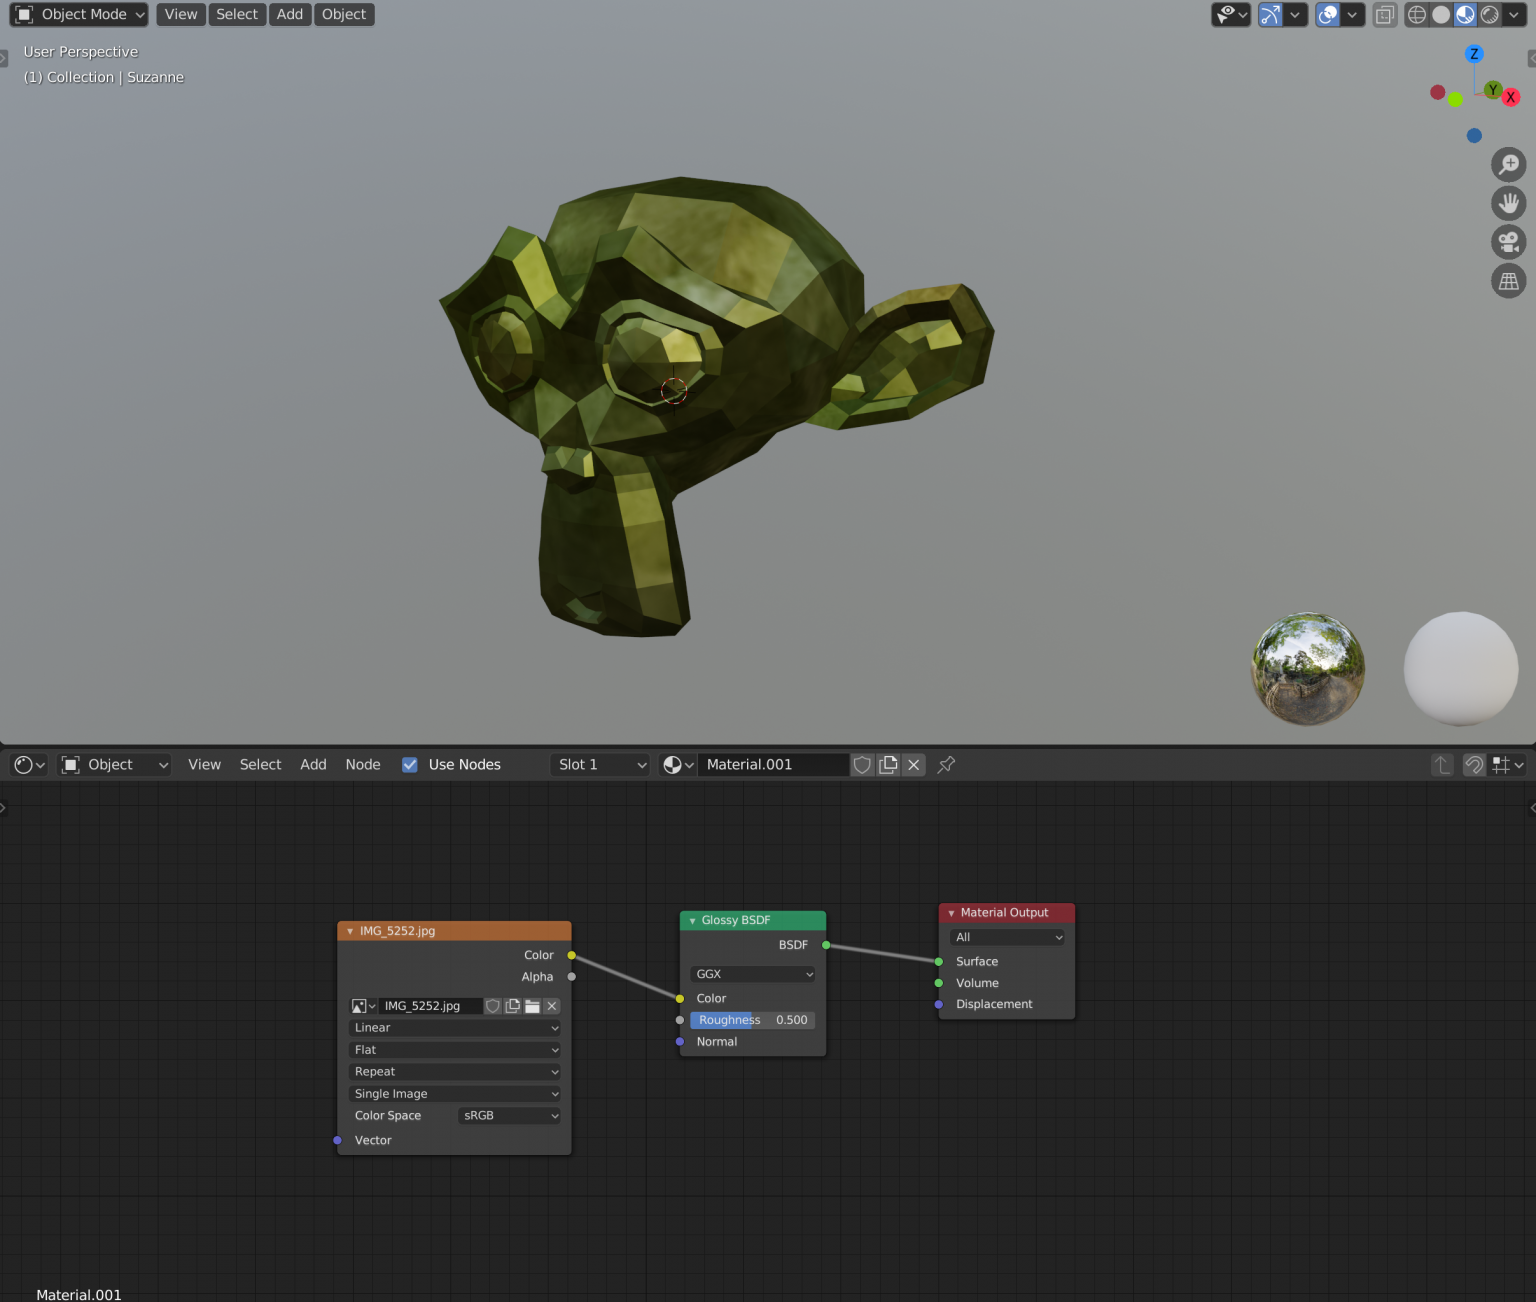Rename material in the Material.001 name field

point(773,764)
